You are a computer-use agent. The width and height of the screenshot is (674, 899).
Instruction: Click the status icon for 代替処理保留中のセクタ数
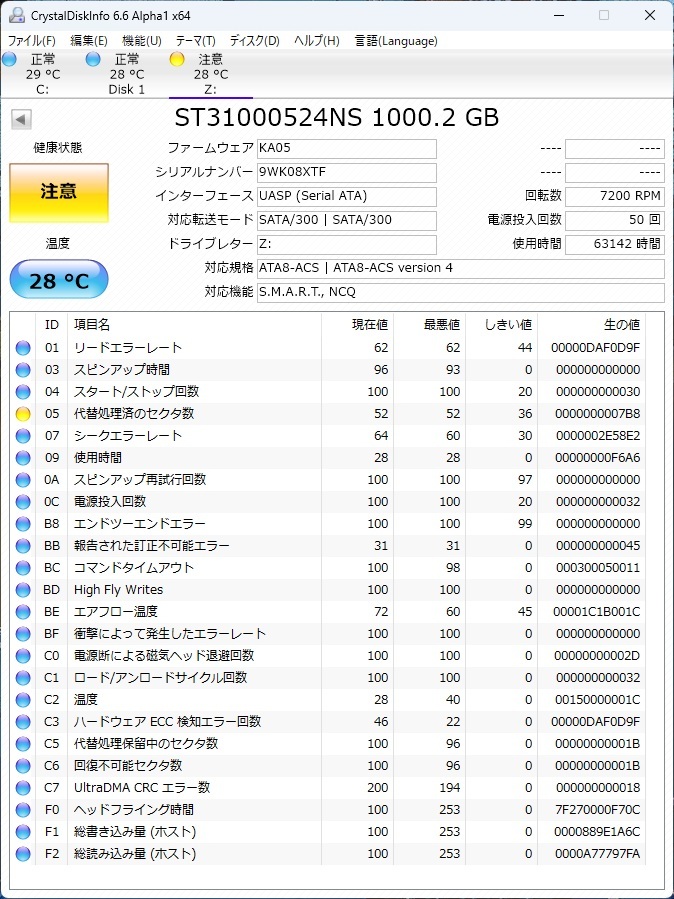23,744
